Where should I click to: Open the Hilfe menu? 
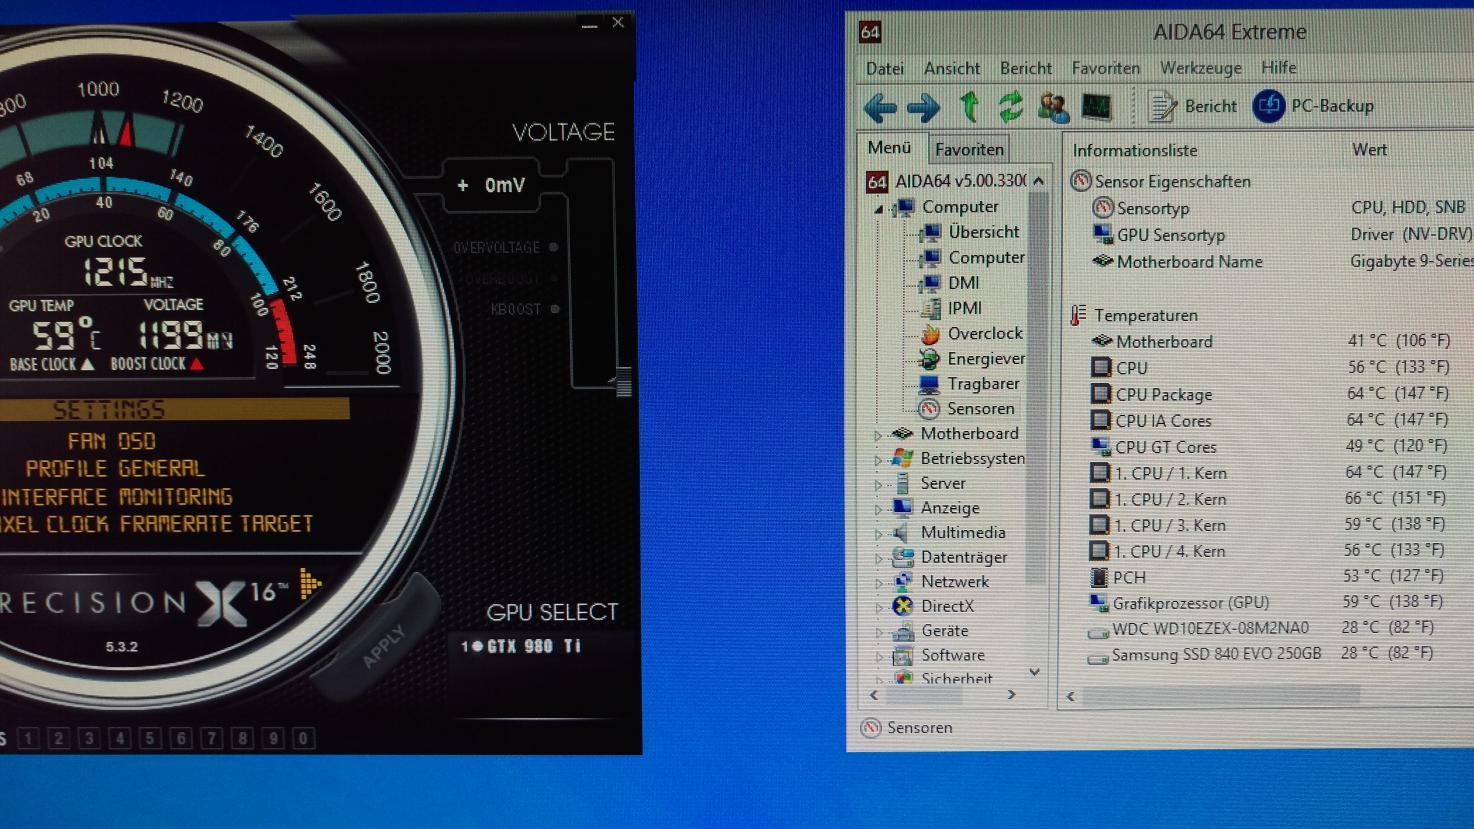click(x=1279, y=67)
